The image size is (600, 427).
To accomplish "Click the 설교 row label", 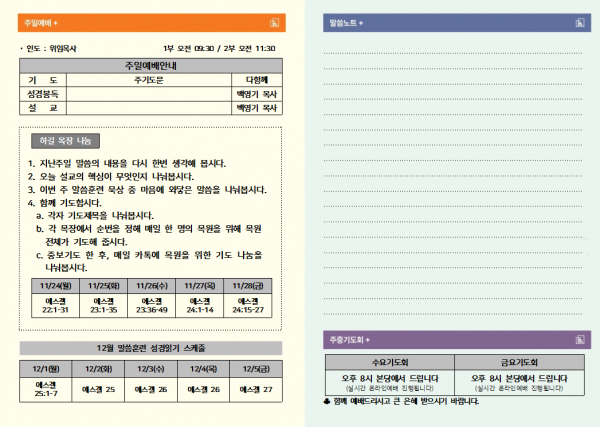I will [42, 106].
